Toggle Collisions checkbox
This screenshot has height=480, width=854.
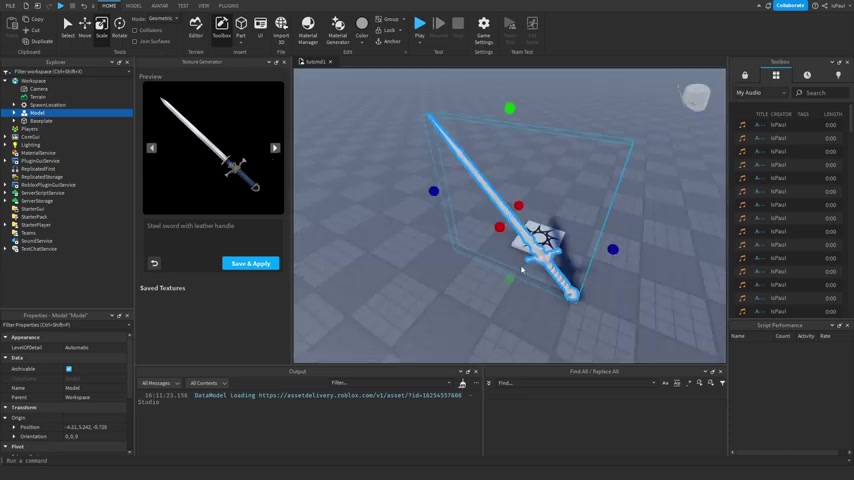coord(135,31)
